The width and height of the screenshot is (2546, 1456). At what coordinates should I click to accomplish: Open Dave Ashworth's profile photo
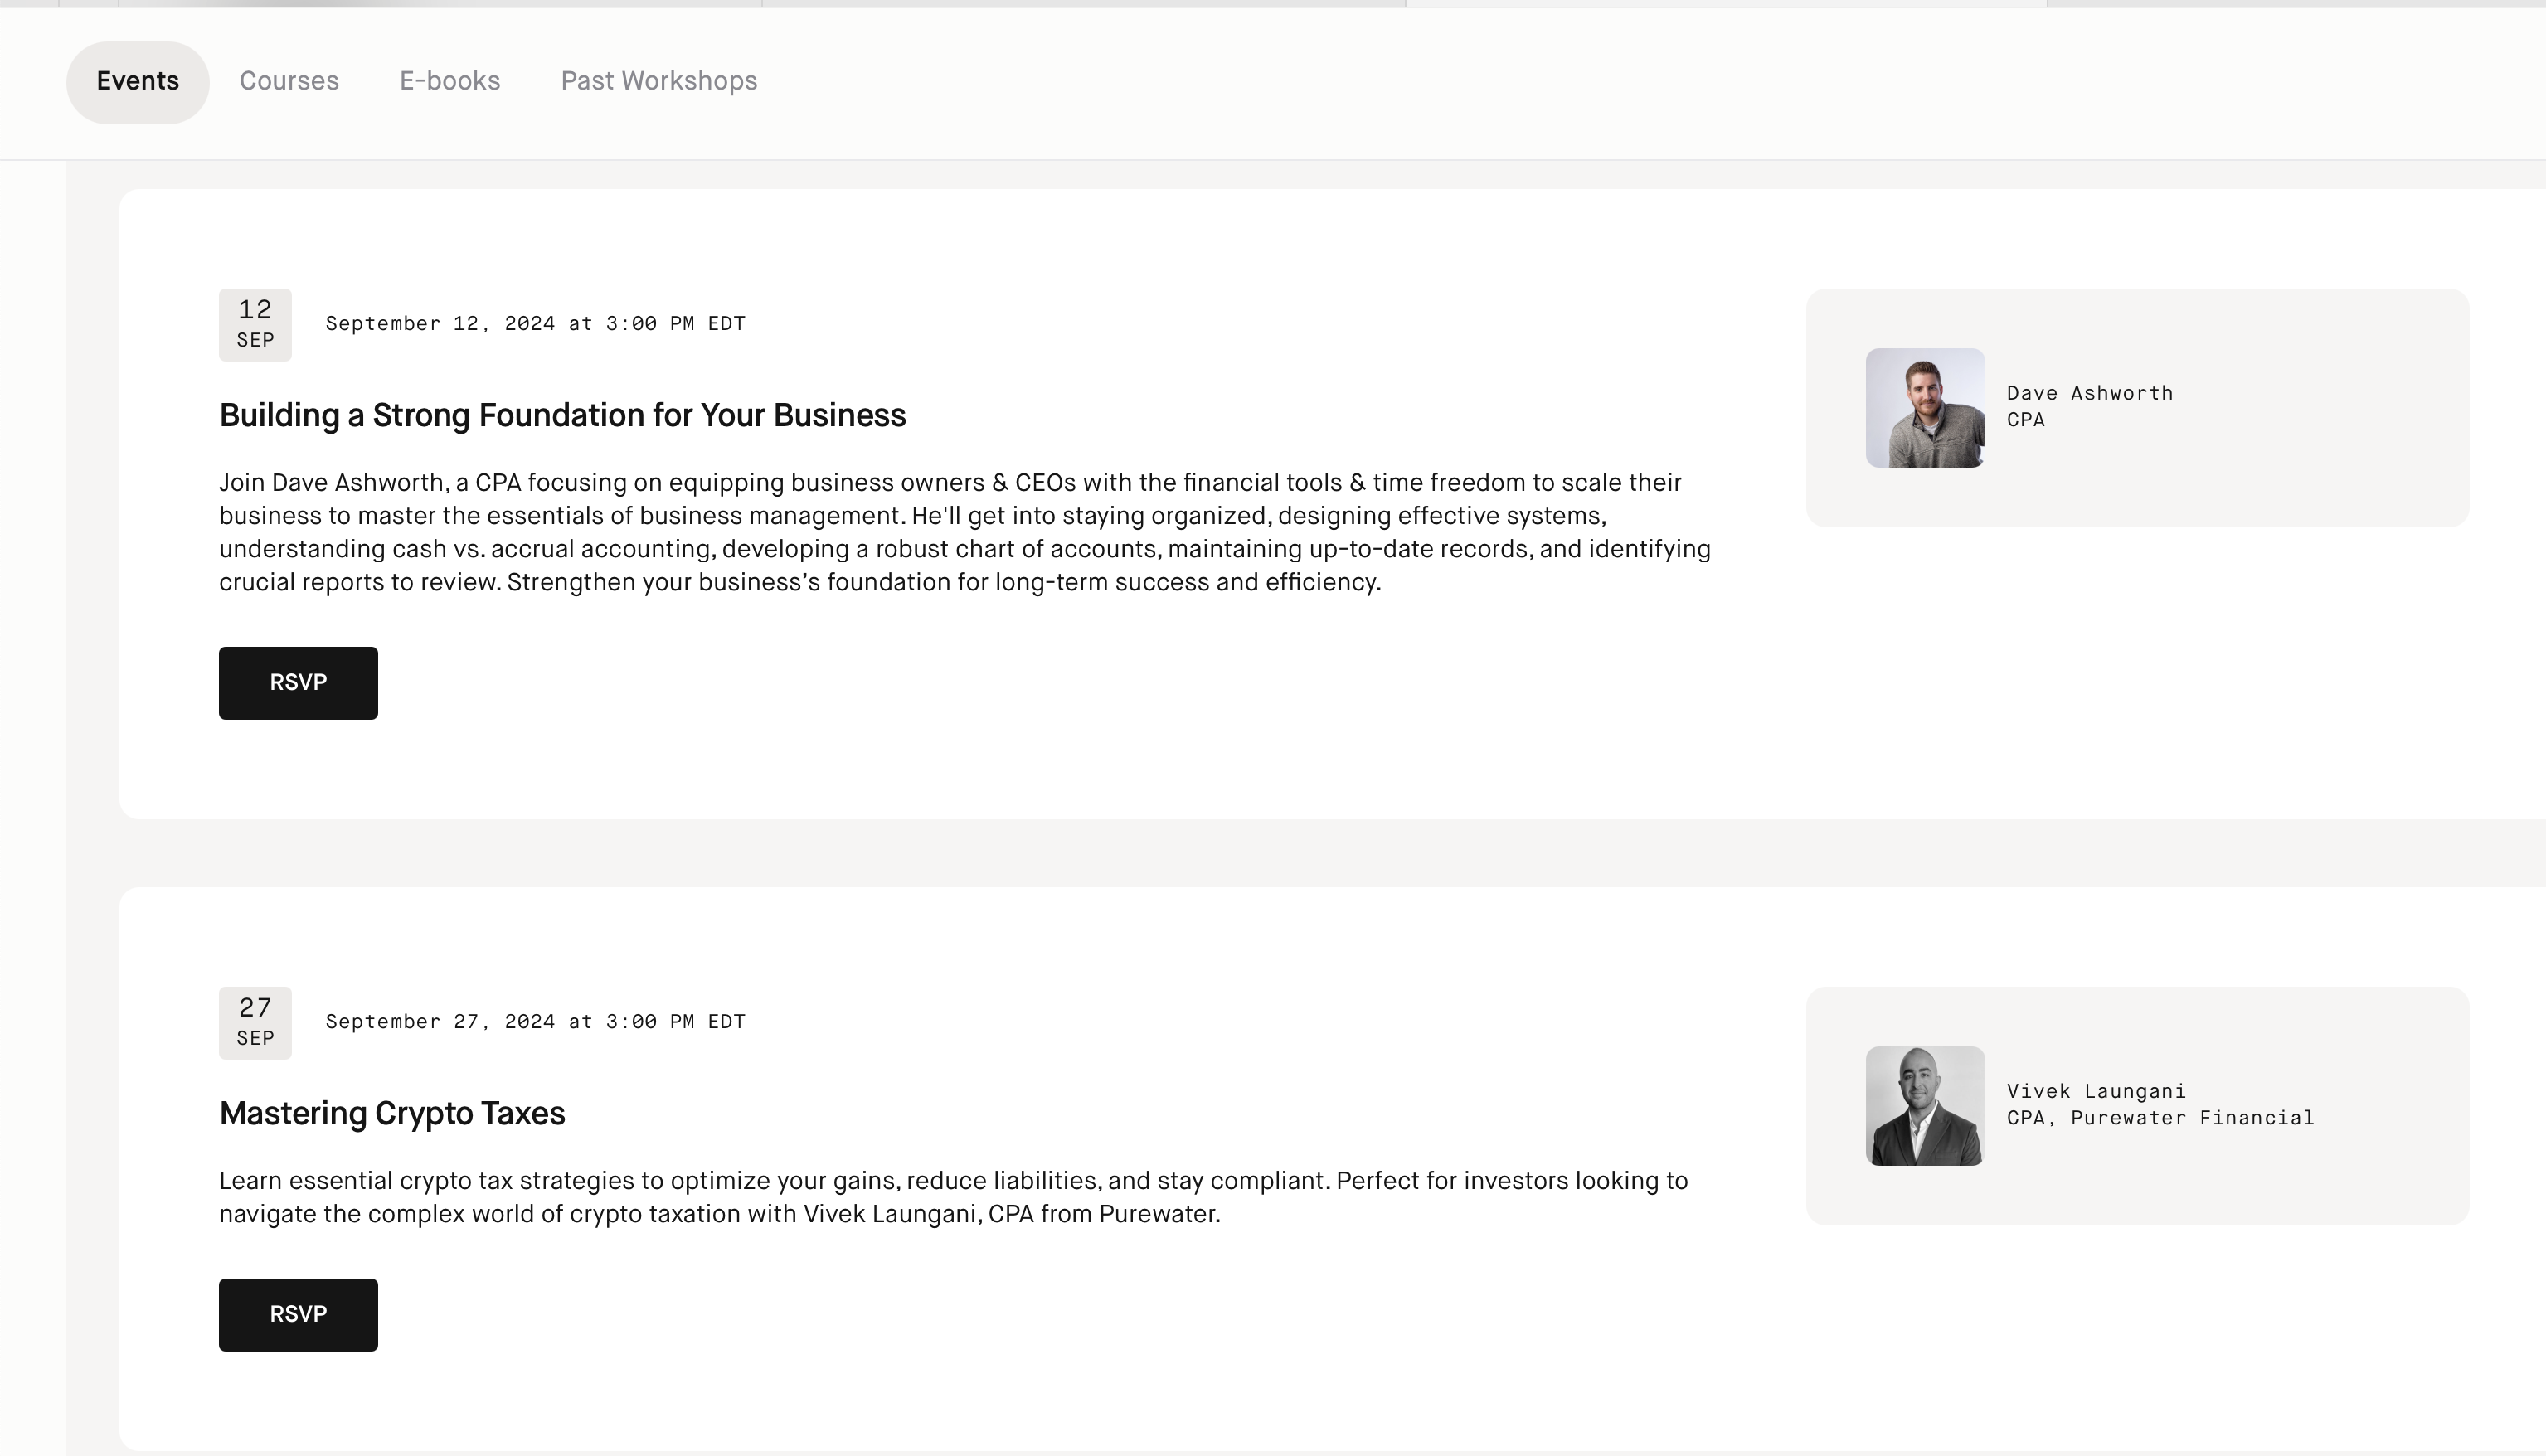pos(1924,407)
